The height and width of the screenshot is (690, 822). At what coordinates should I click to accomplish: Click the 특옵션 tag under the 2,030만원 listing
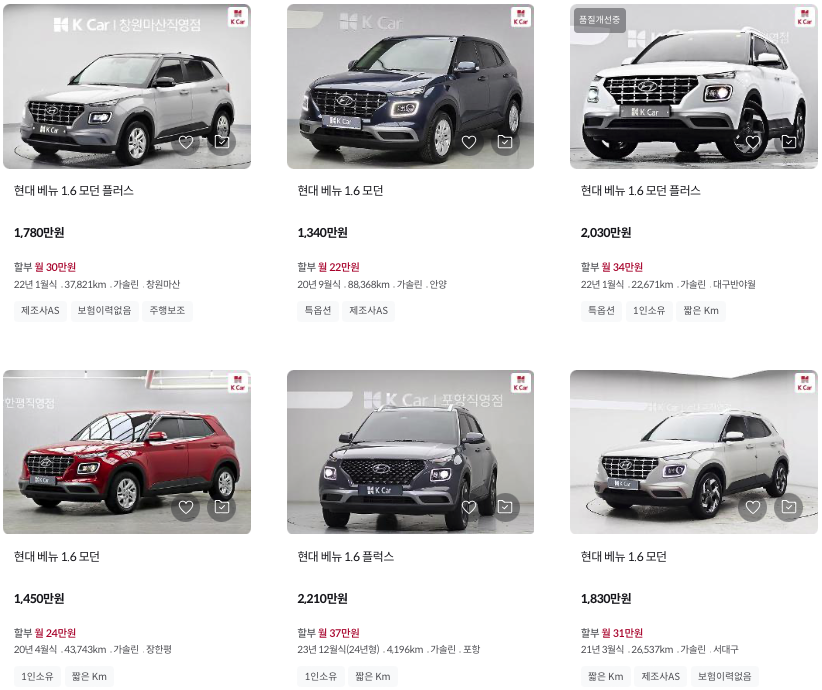pyautogui.click(x=601, y=310)
